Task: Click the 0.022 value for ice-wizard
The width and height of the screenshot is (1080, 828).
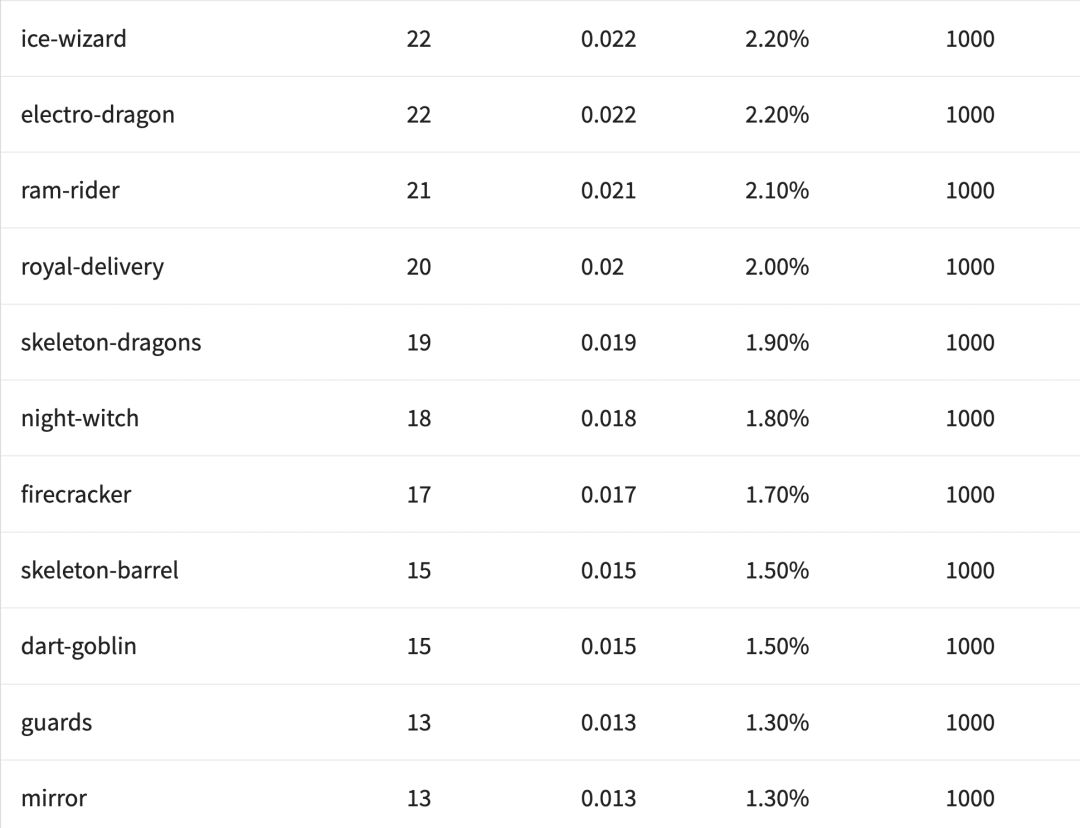Action: (x=608, y=39)
